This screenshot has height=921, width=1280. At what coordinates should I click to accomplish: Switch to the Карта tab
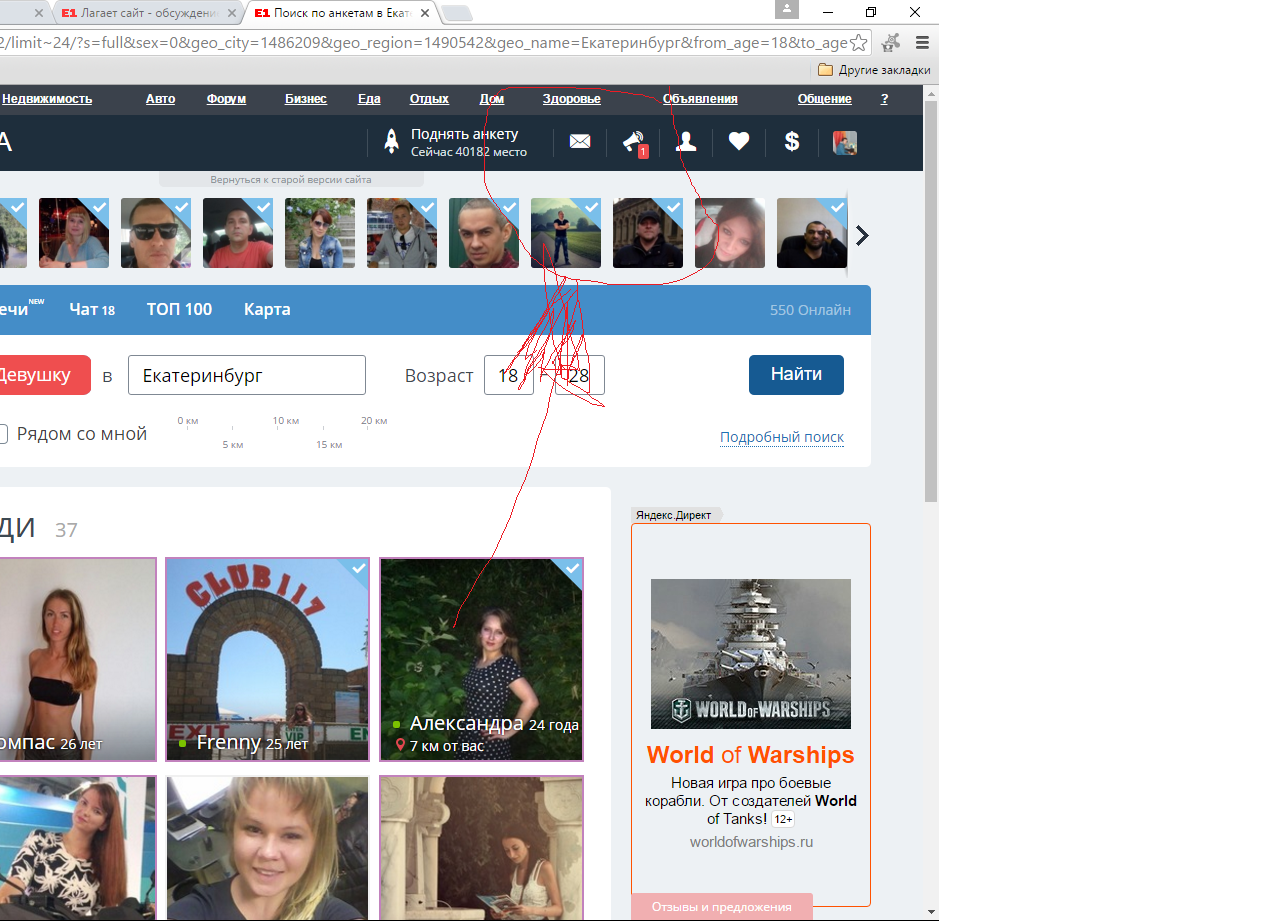point(267,309)
